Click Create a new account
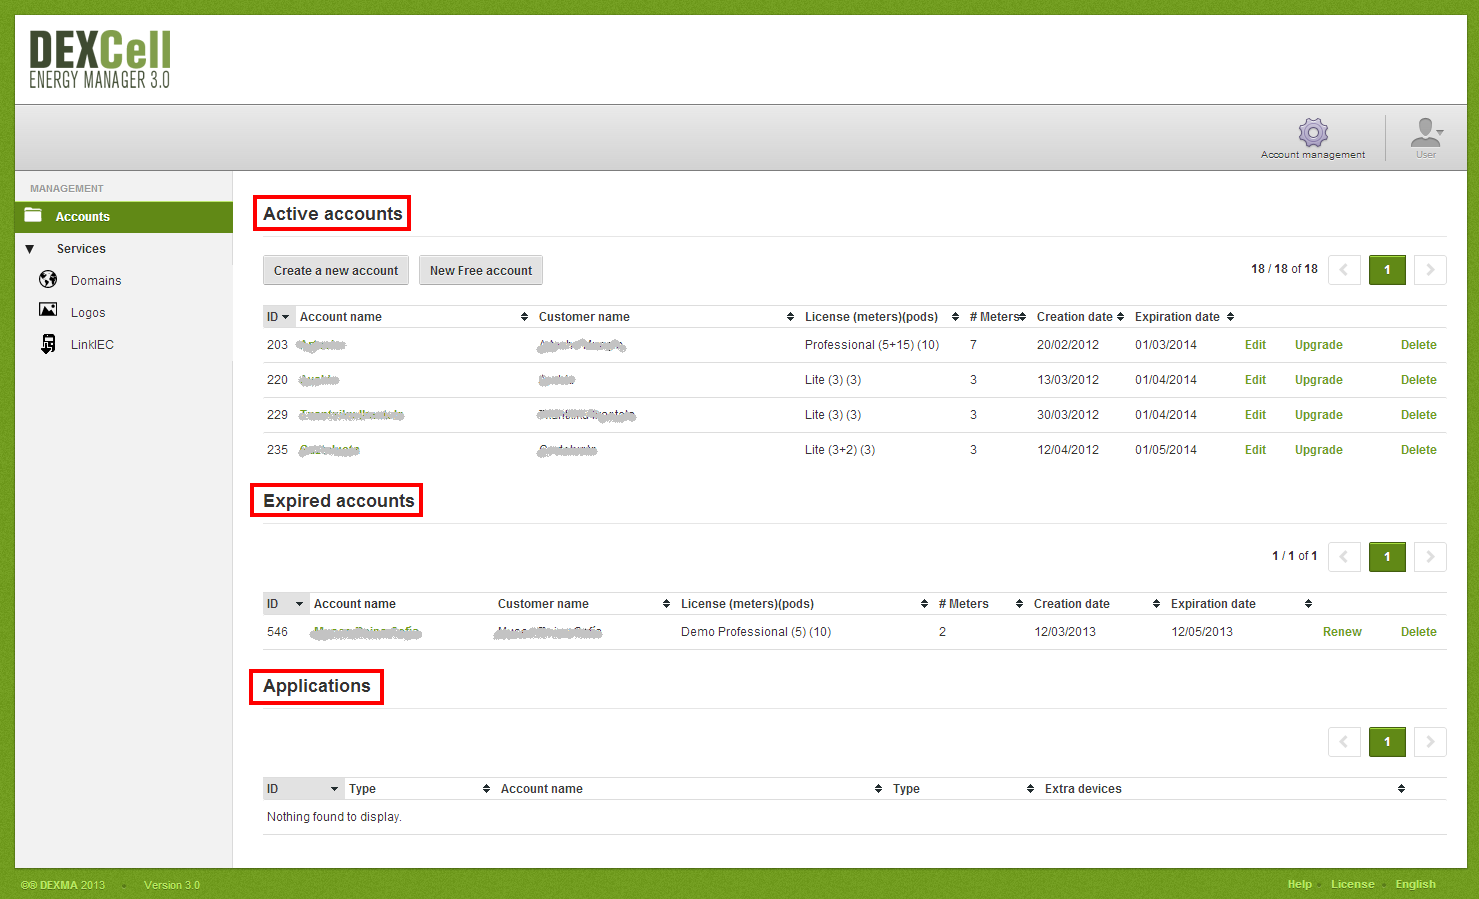 335,270
